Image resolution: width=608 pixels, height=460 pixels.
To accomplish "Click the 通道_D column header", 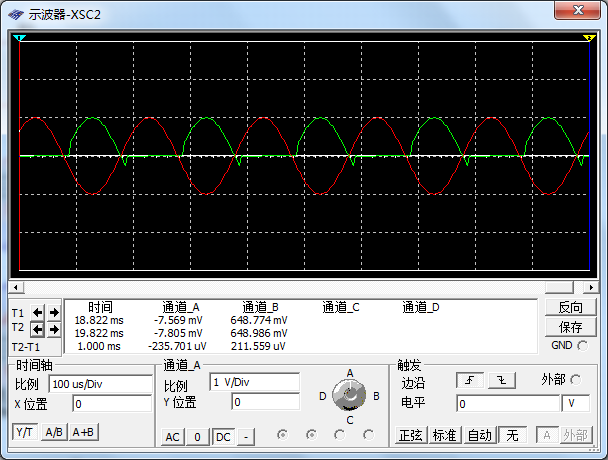I will point(421,308).
